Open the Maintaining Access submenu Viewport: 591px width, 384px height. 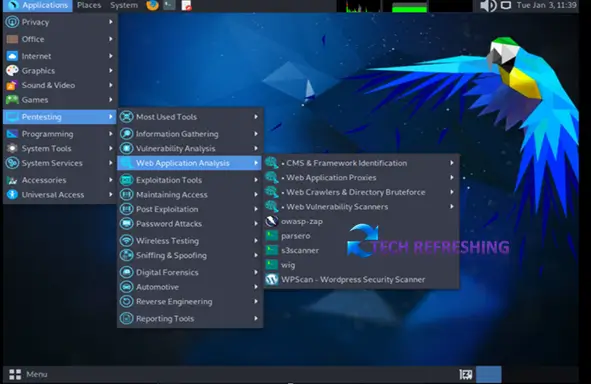pos(189,194)
